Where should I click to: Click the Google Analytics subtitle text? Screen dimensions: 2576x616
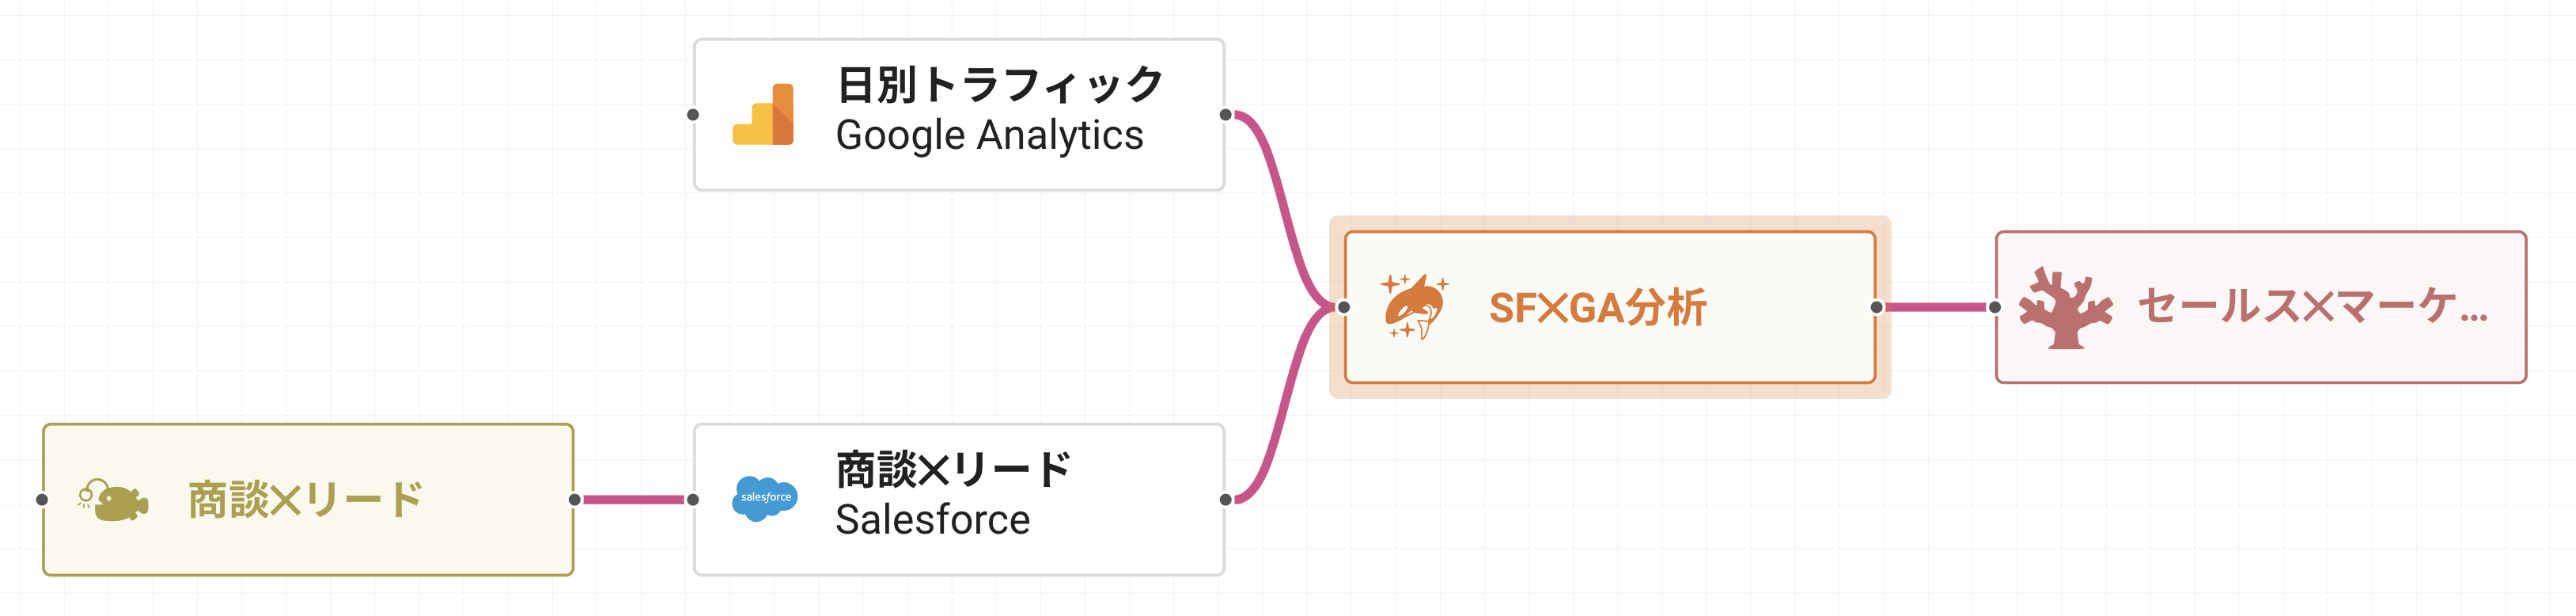pyautogui.click(x=989, y=136)
